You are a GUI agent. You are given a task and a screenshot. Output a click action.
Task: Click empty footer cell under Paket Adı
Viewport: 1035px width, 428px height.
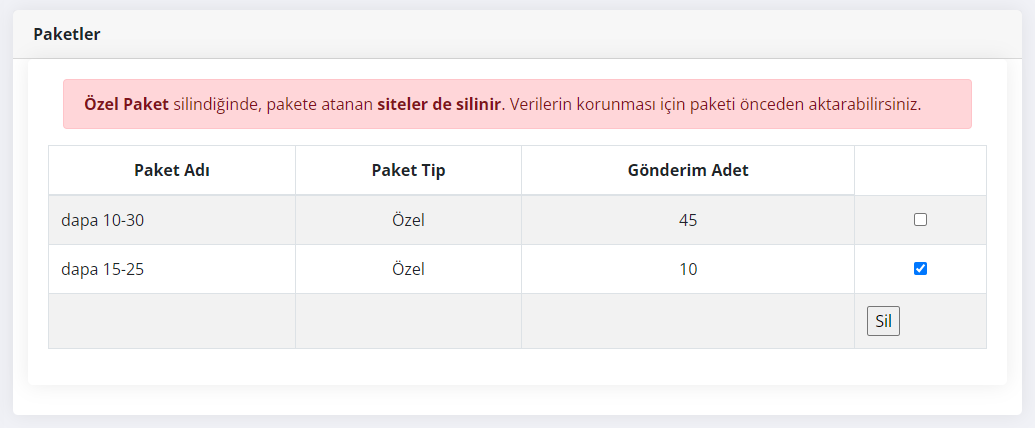[x=172, y=321]
